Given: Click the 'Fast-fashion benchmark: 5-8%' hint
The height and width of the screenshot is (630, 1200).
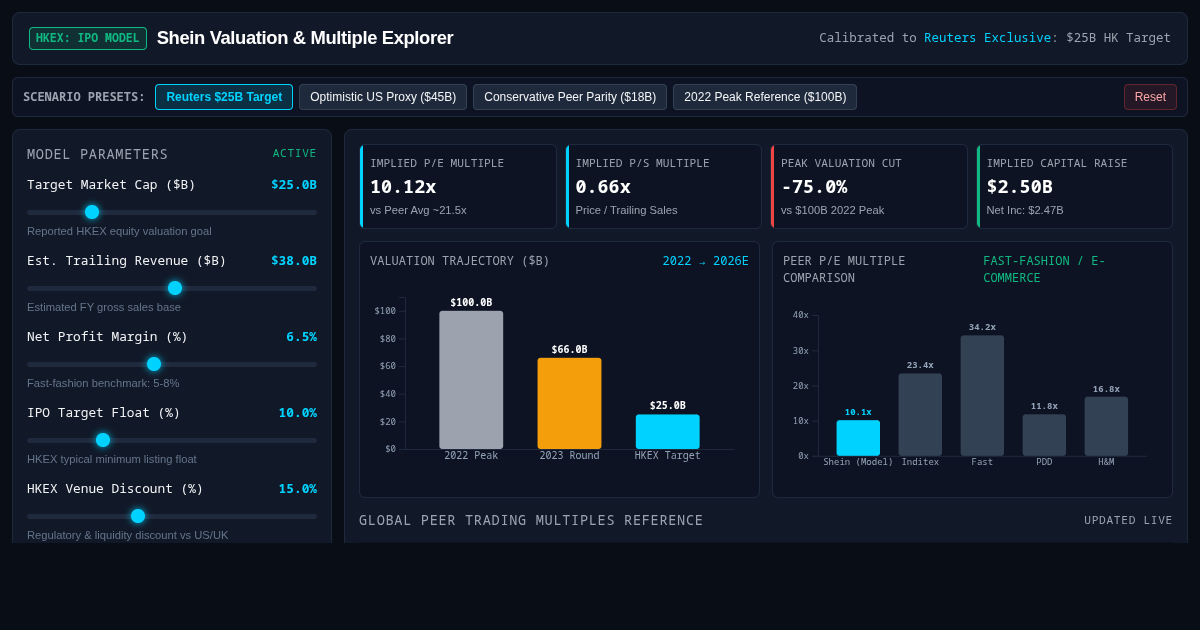Looking at the screenshot, I should (x=103, y=383).
